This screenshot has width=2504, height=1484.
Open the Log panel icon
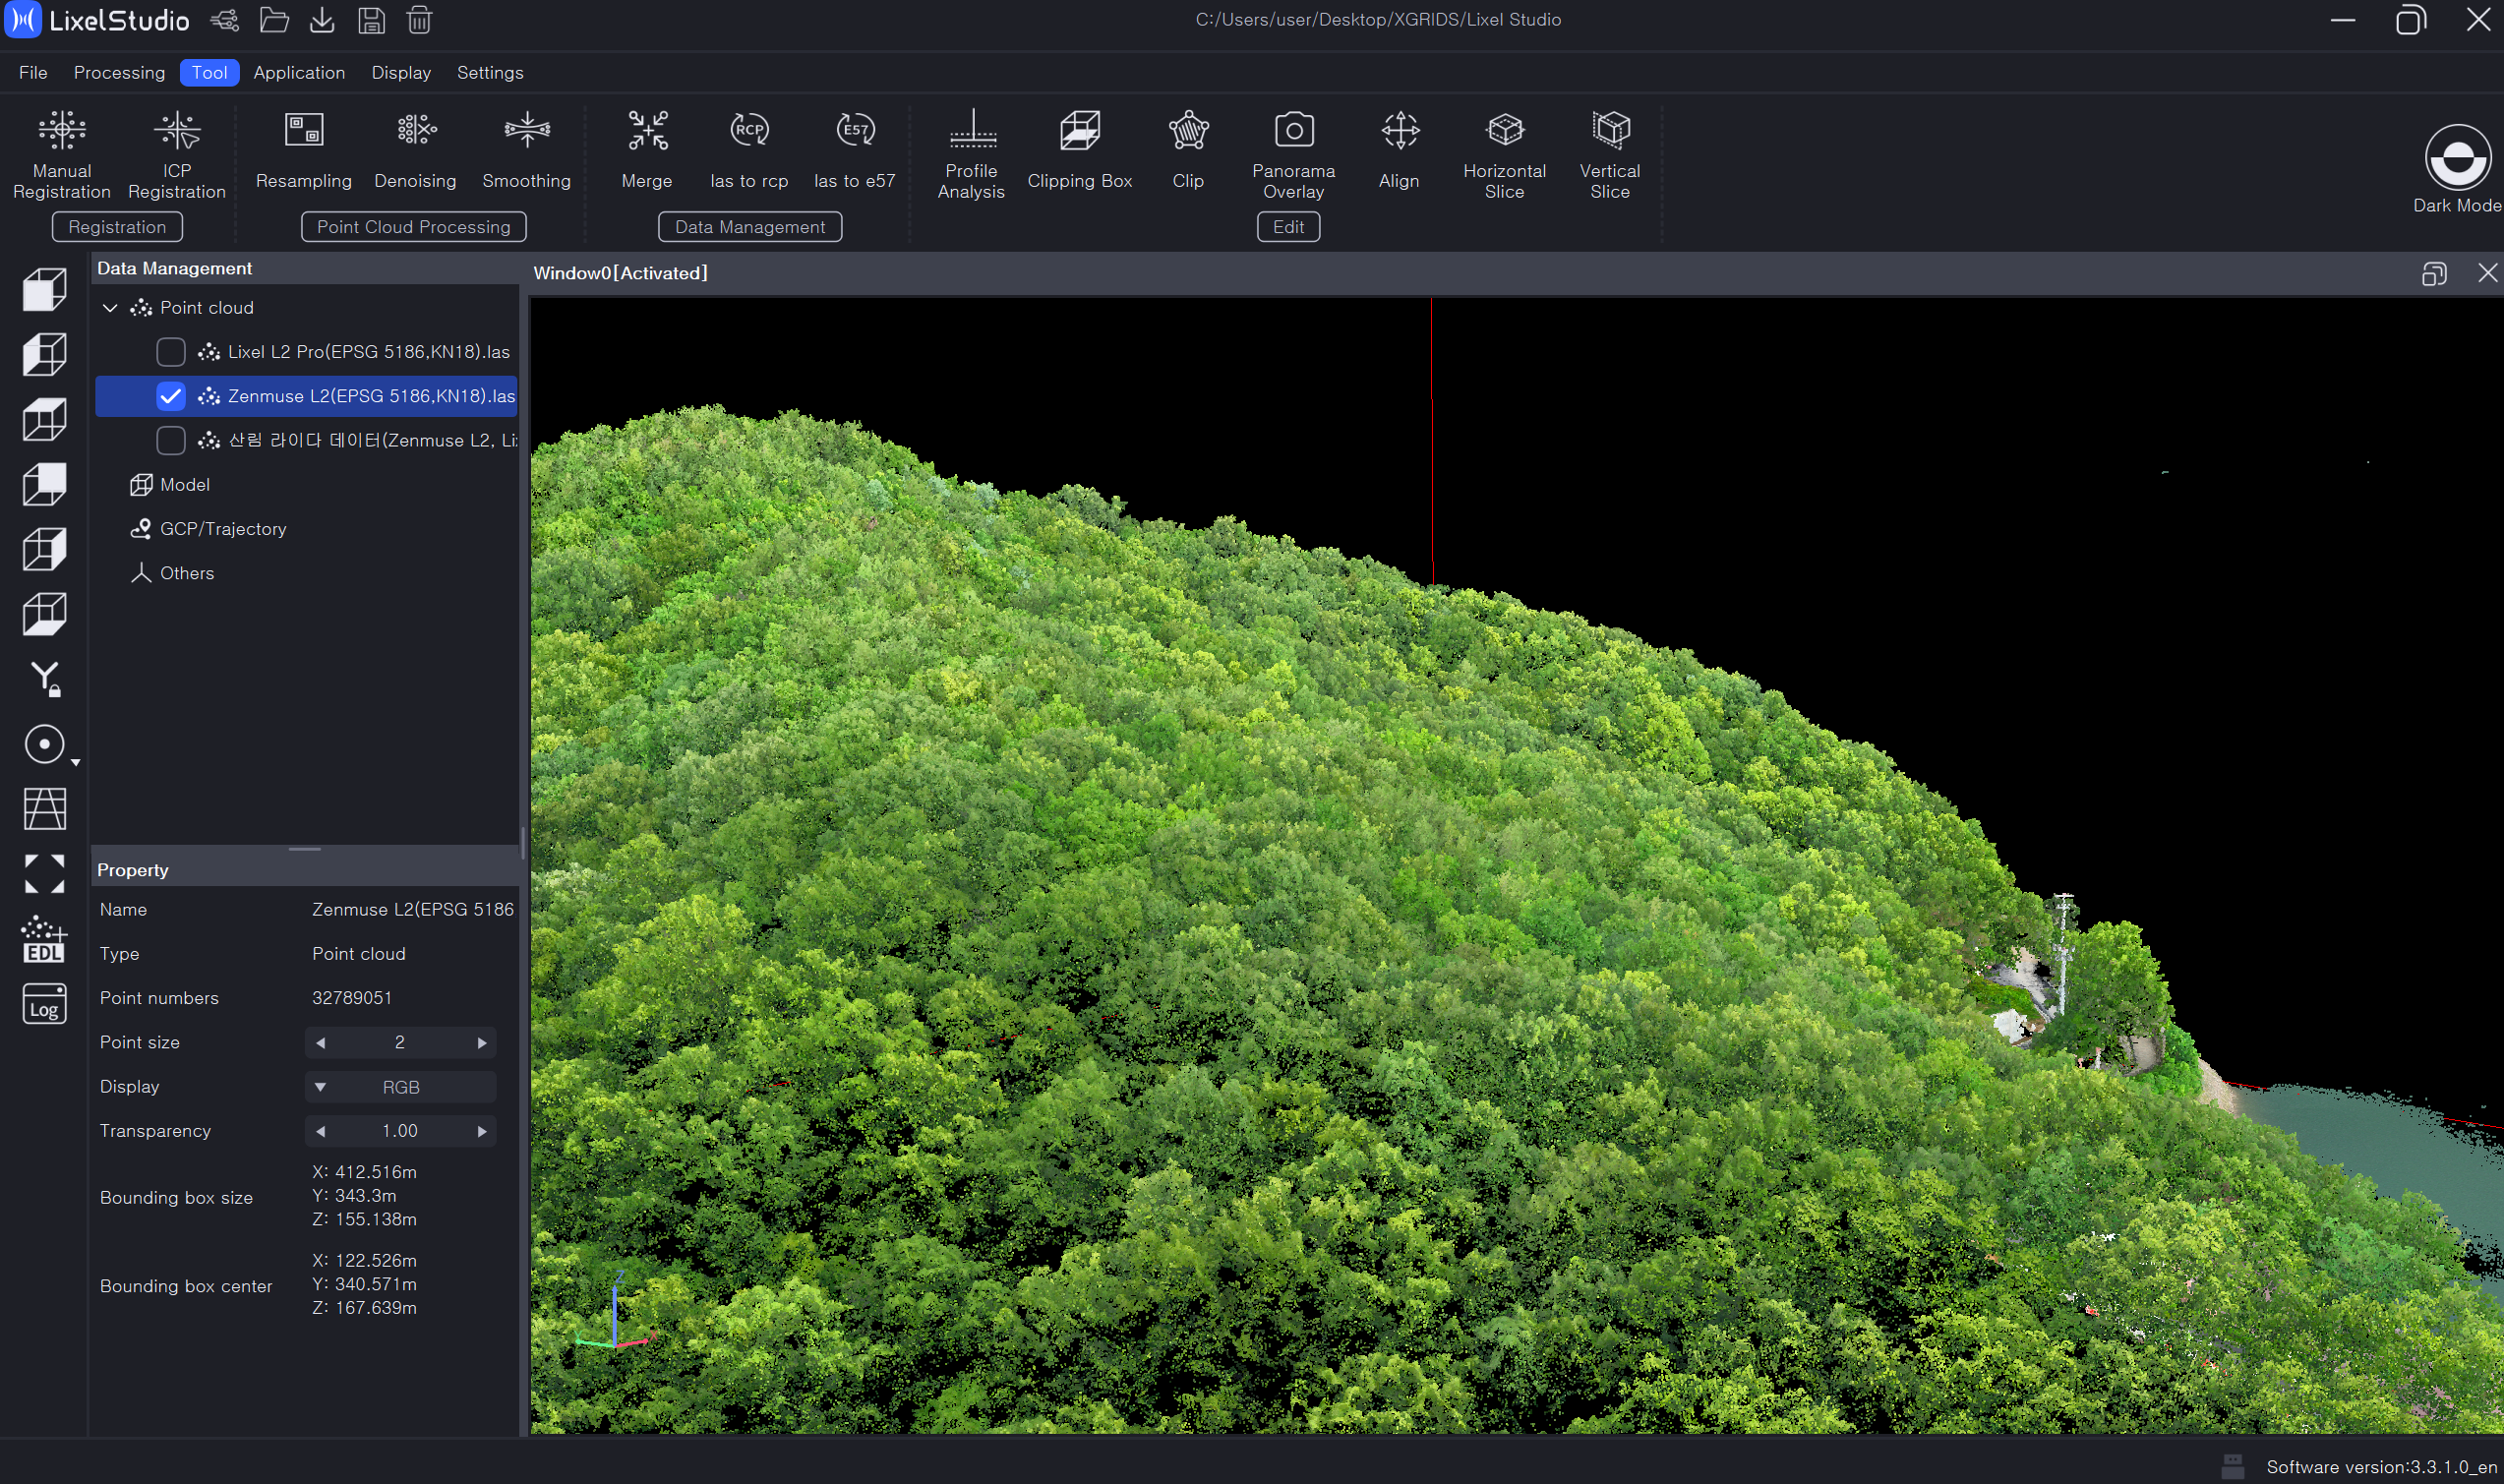(x=44, y=1004)
